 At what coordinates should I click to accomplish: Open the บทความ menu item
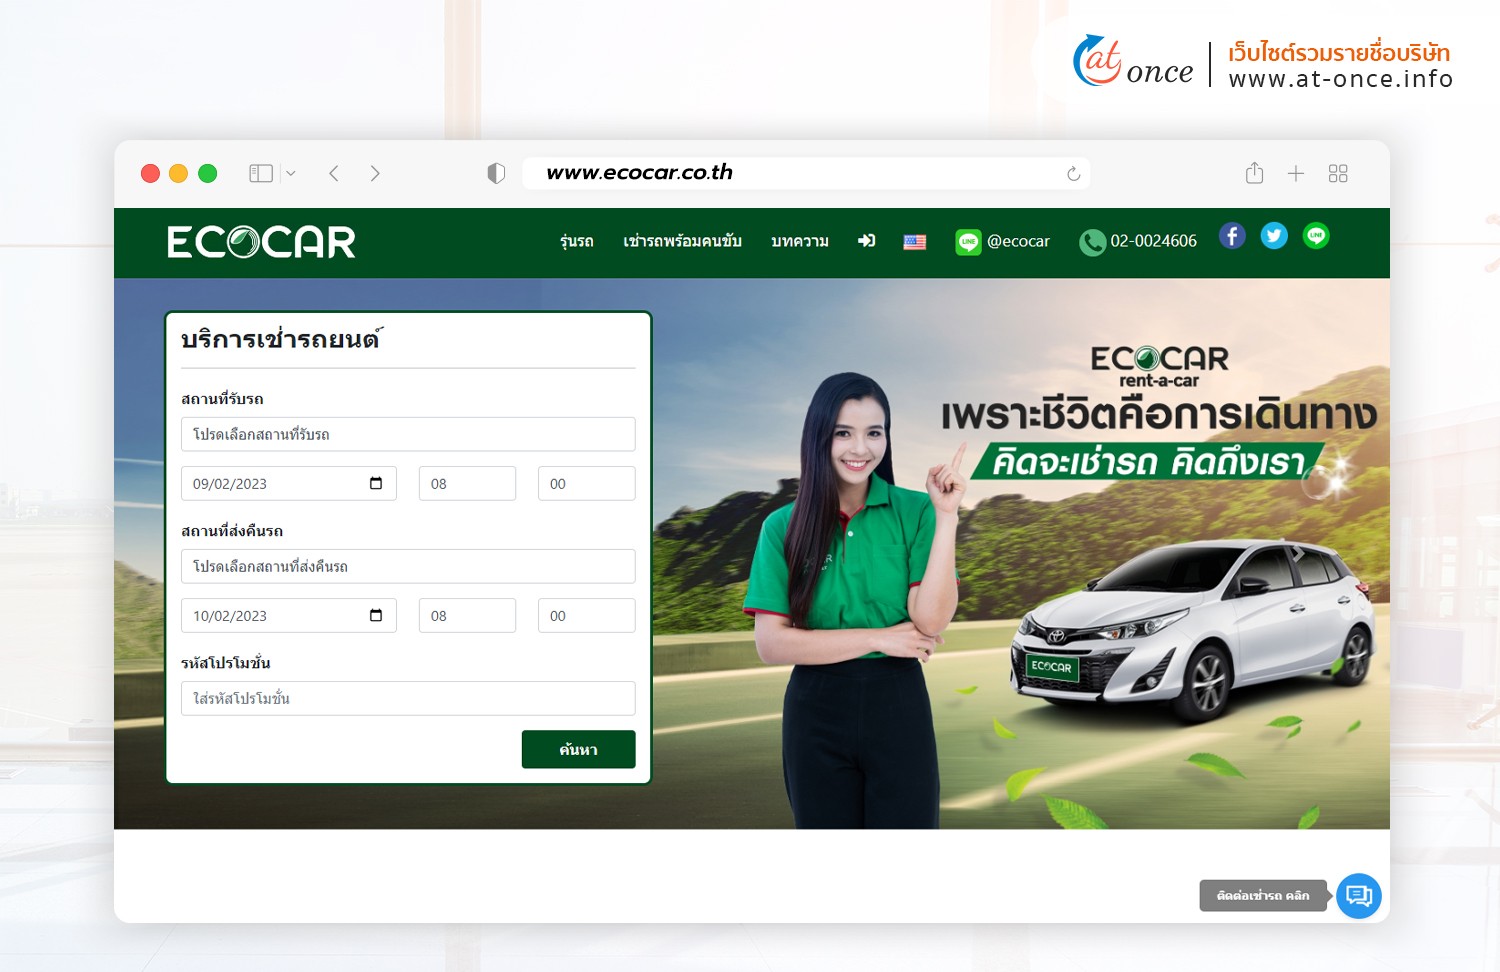[x=800, y=241]
